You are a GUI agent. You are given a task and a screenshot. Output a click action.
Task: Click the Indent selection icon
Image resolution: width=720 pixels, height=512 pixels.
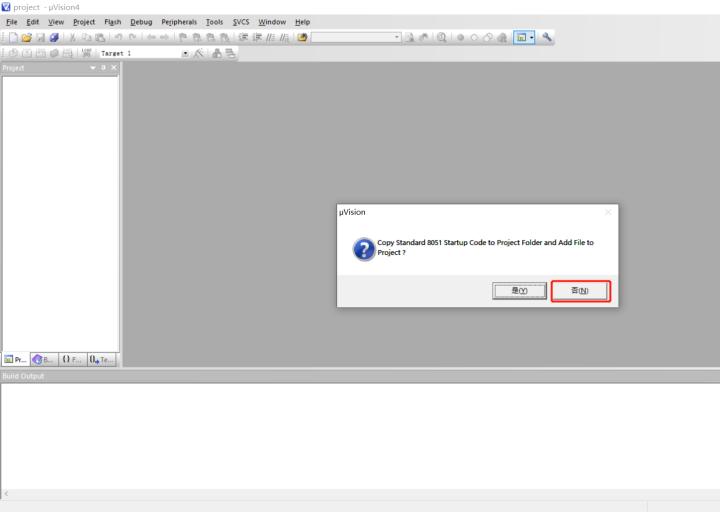pyautogui.click(x=243, y=38)
